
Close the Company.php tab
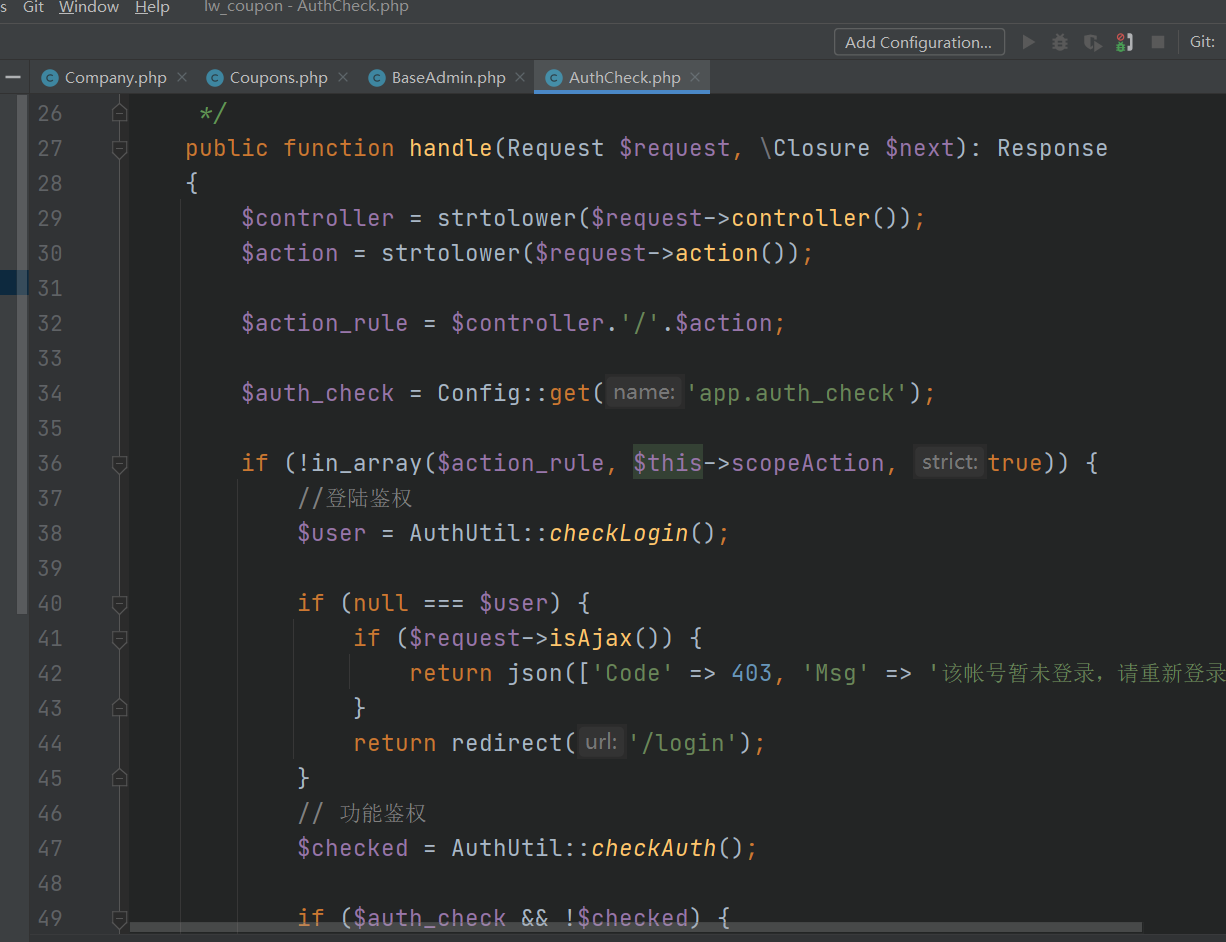click(182, 77)
